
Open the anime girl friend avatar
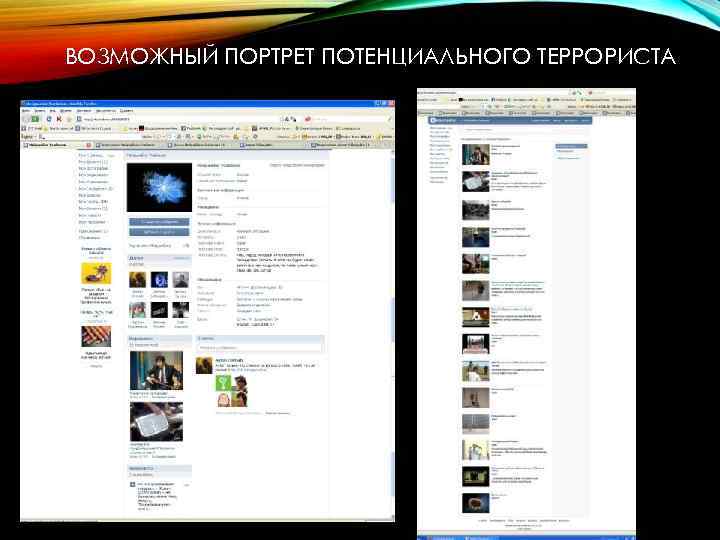pos(137,310)
